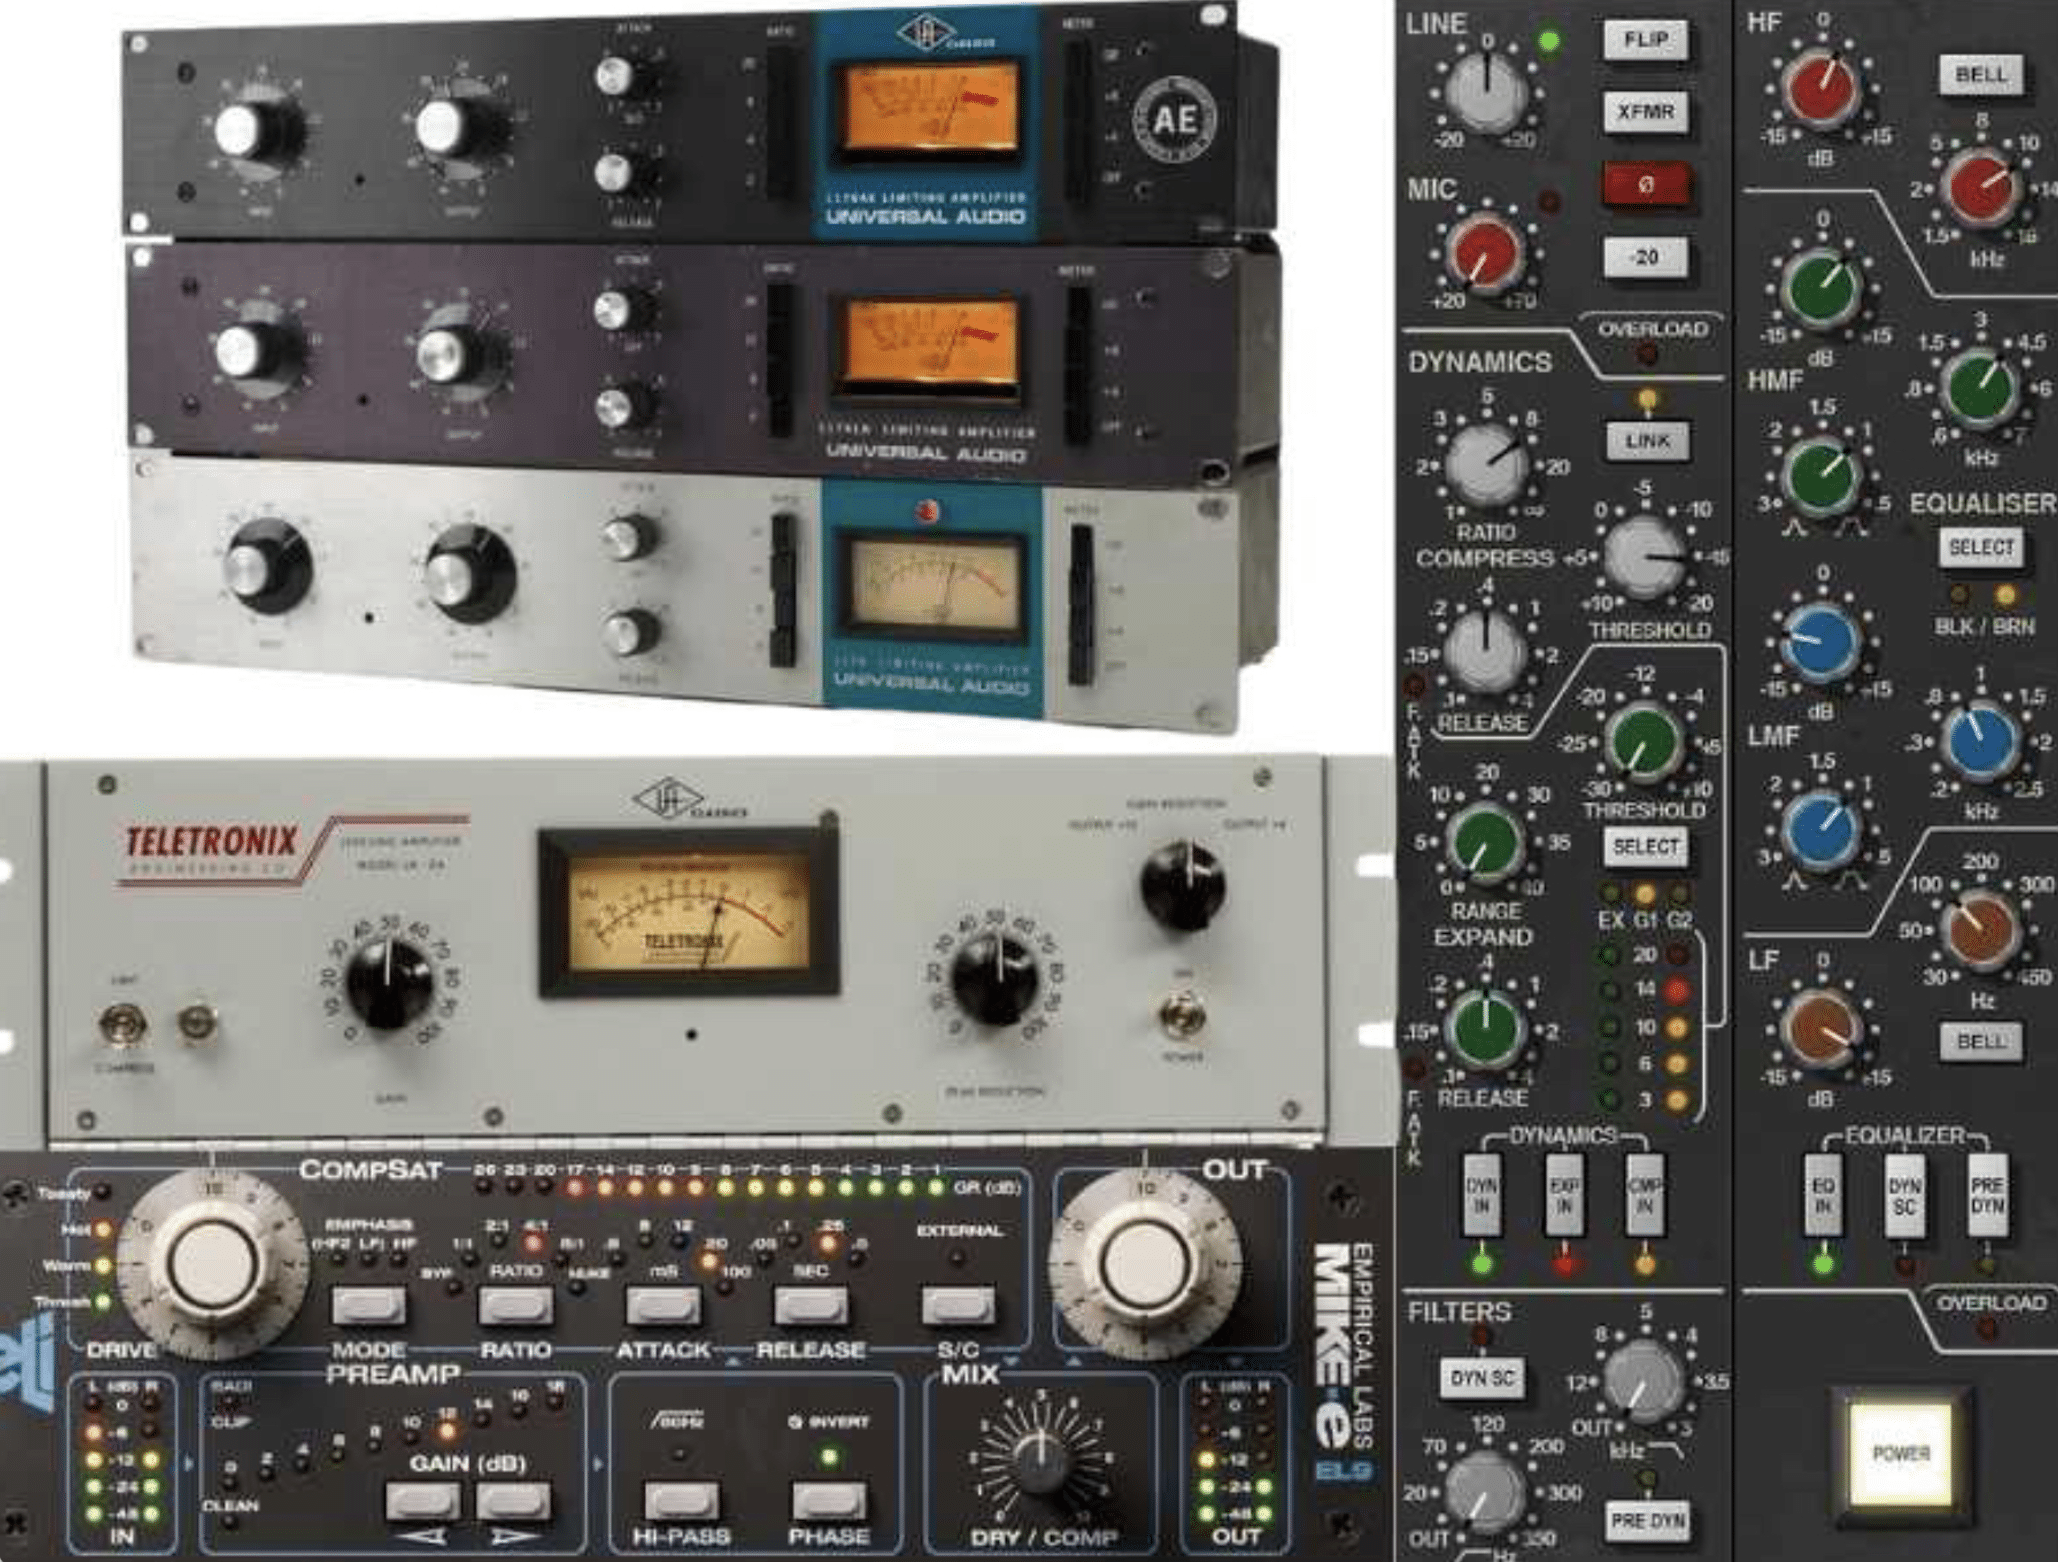This screenshot has width=2058, height=1562.
Task: Toggle the DYN IN switch
Action: tap(1482, 1195)
